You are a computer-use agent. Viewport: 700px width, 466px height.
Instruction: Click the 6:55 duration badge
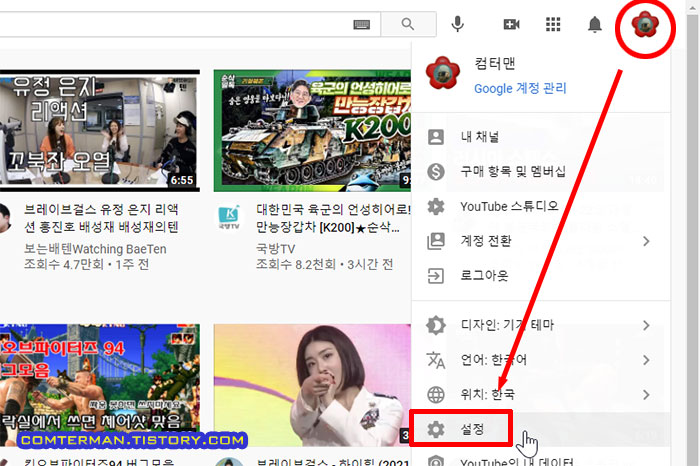[182, 180]
